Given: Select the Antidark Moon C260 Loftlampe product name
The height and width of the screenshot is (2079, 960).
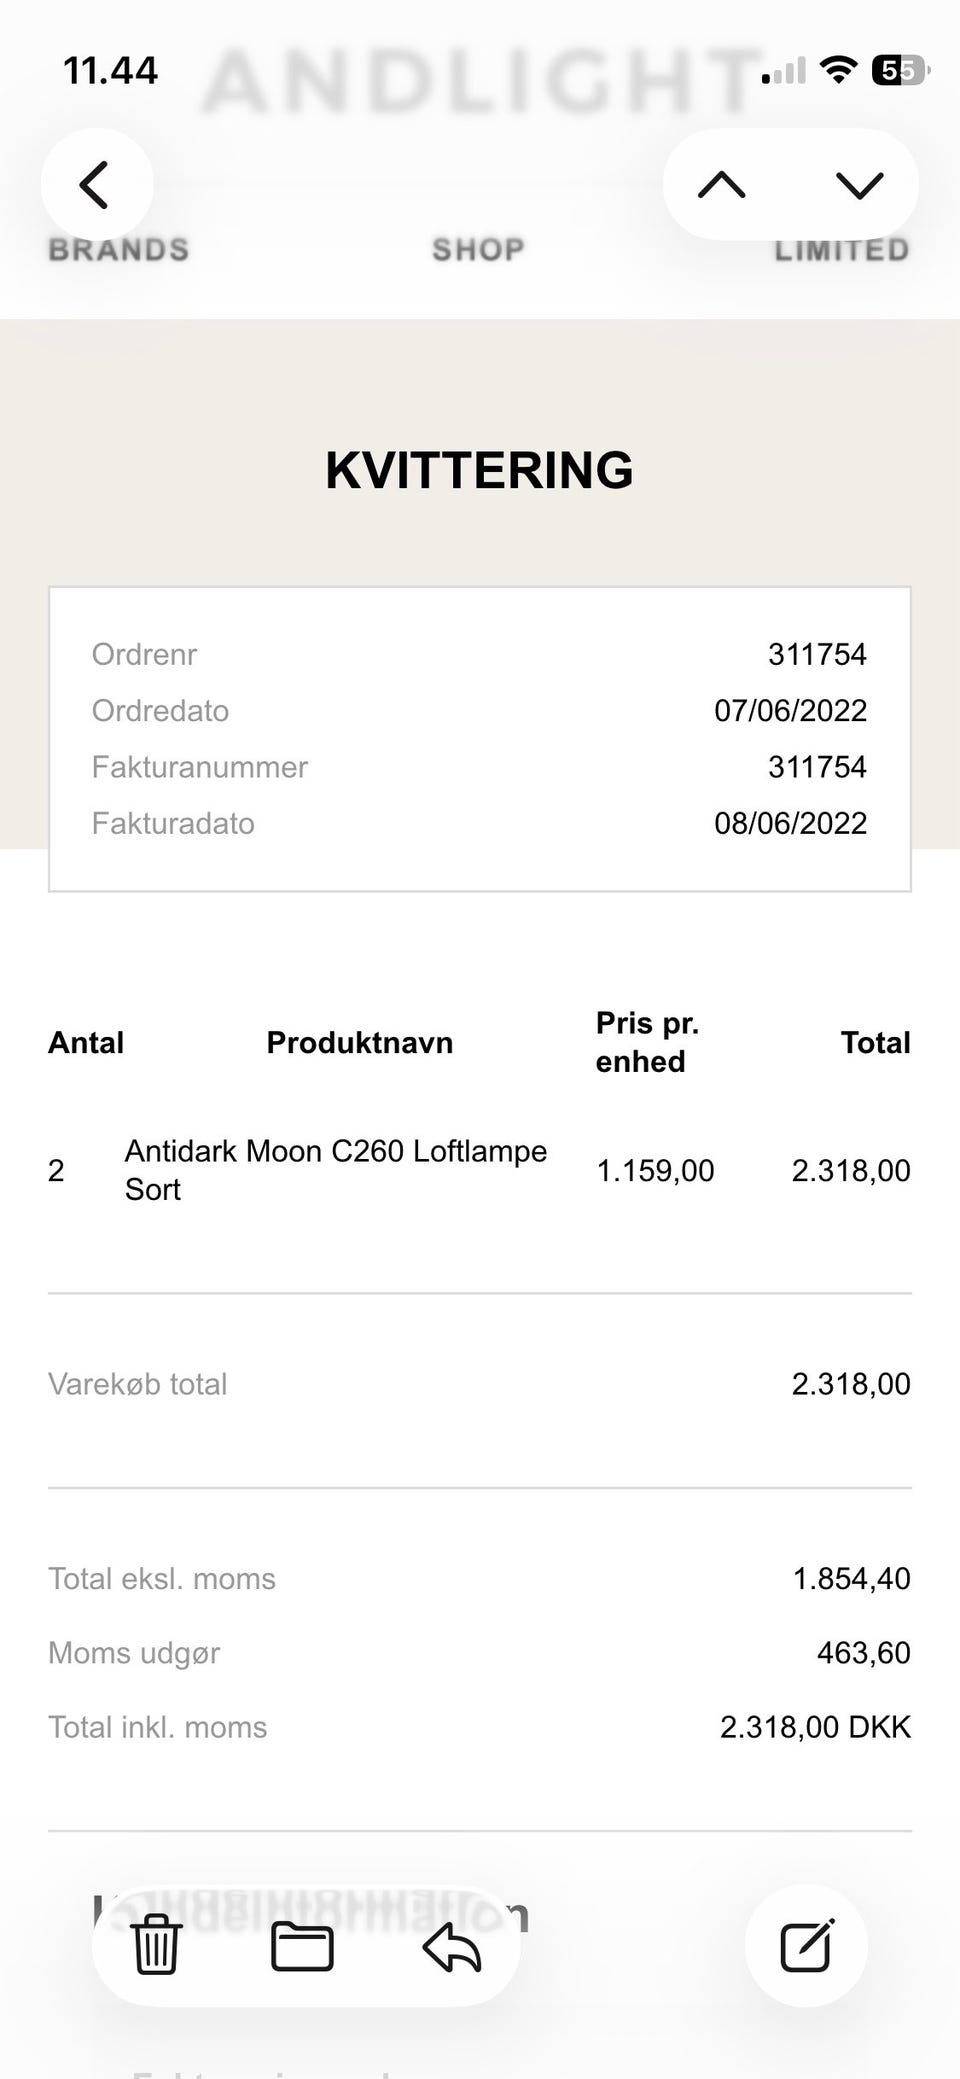Looking at the screenshot, I should (x=335, y=1170).
